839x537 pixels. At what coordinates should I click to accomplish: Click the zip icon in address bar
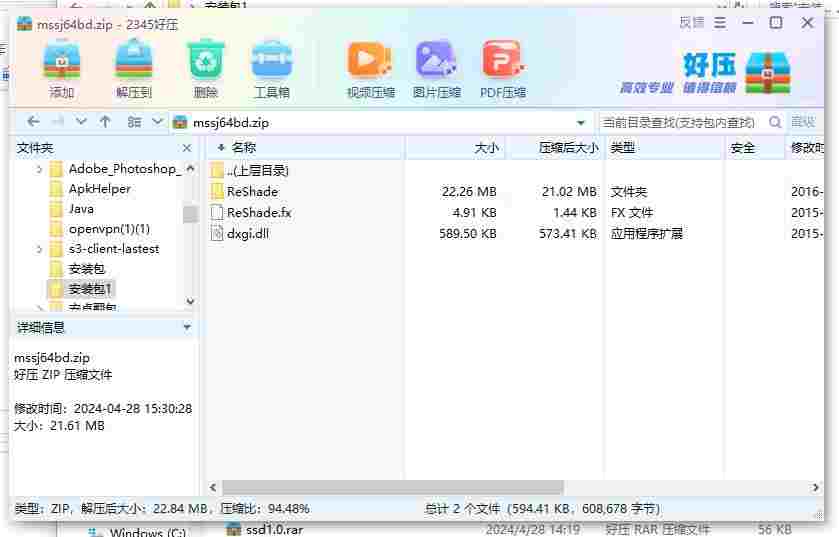click(x=180, y=122)
